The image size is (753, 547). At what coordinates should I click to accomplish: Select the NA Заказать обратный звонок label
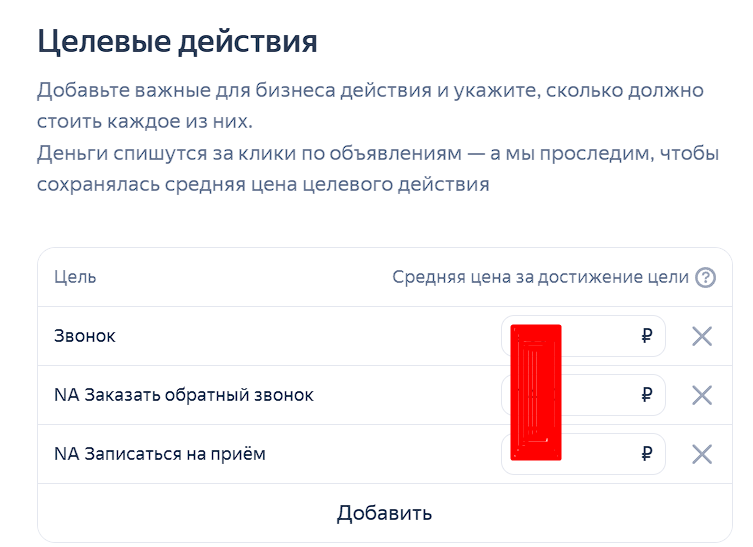click(x=183, y=395)
